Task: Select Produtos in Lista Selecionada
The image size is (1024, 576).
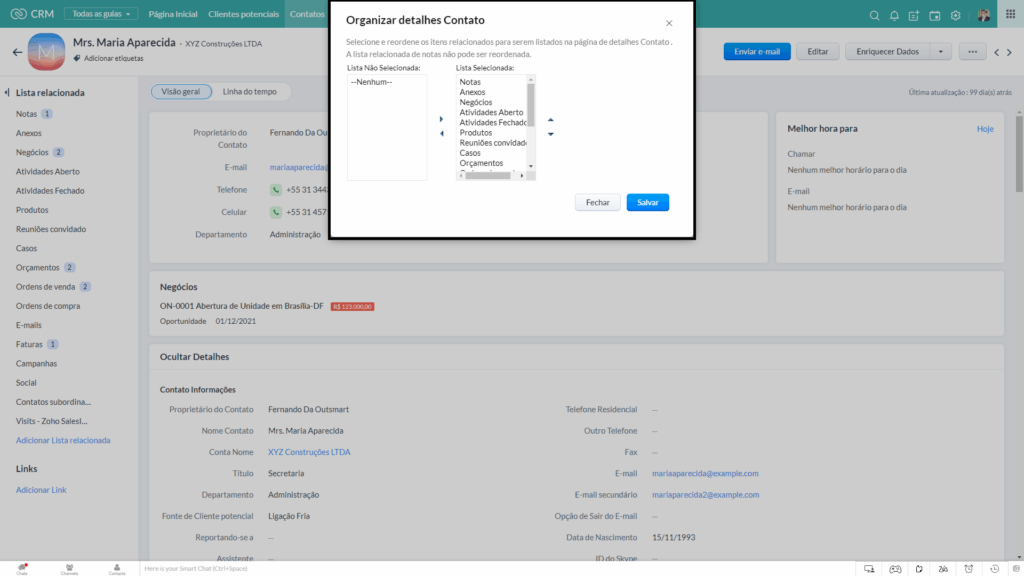Action: 475,133
